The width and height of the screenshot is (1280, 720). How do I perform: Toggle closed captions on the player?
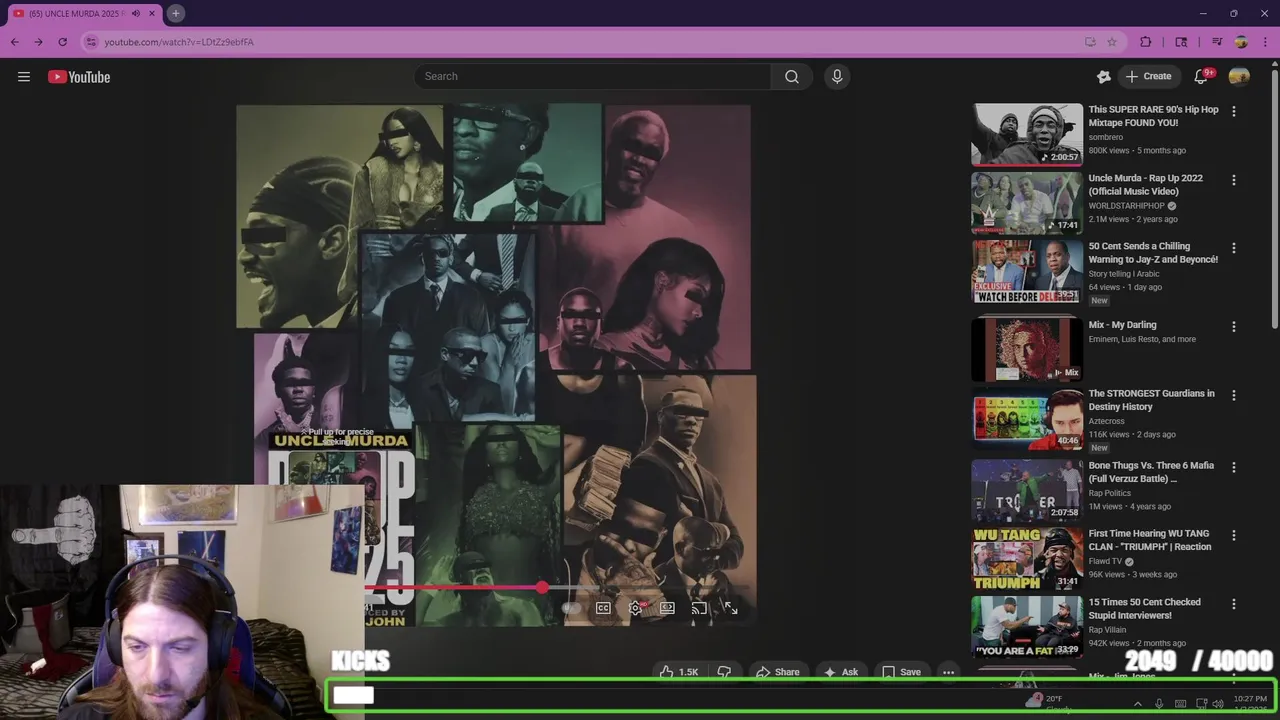click(x=603, y=608)
